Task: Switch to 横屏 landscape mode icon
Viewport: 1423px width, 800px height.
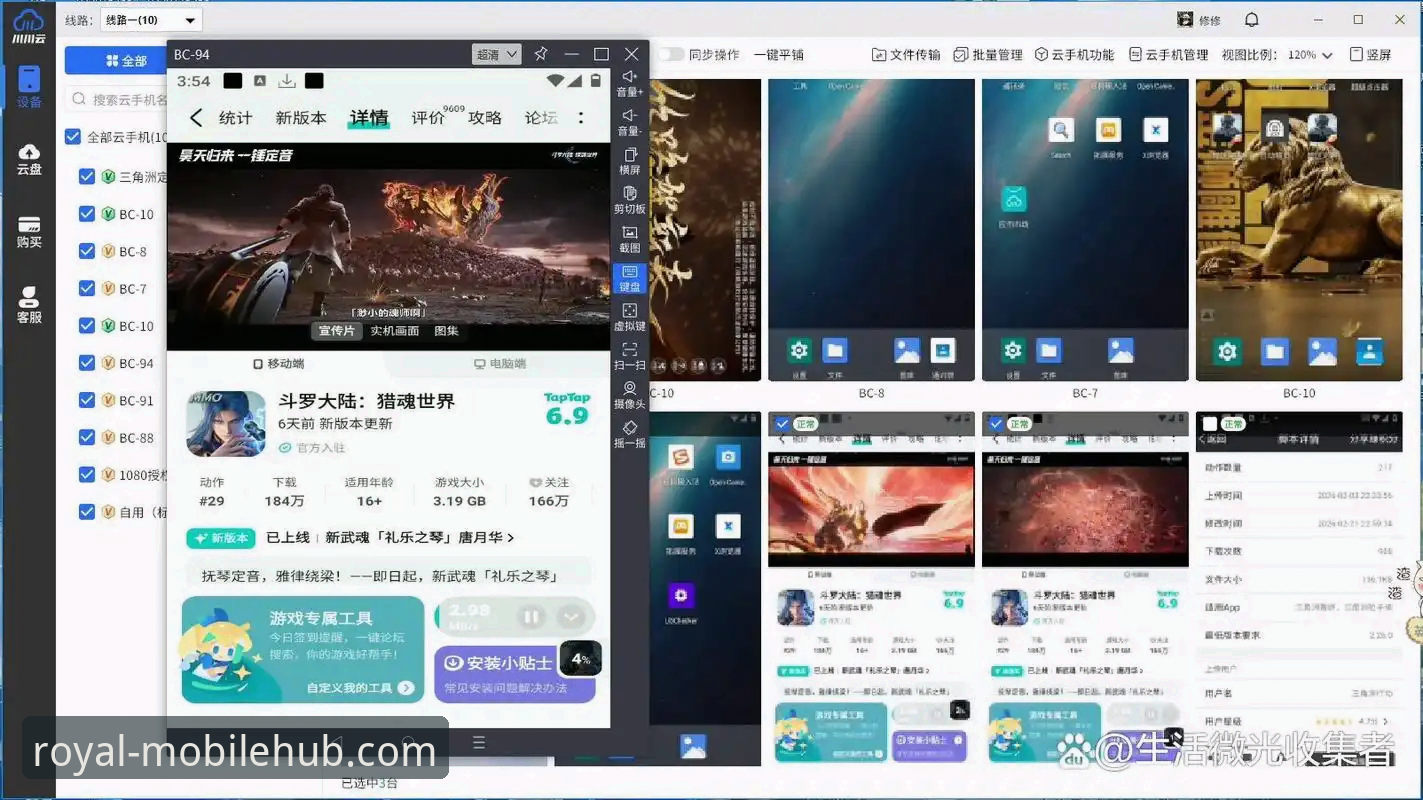Action: (630, 161)
